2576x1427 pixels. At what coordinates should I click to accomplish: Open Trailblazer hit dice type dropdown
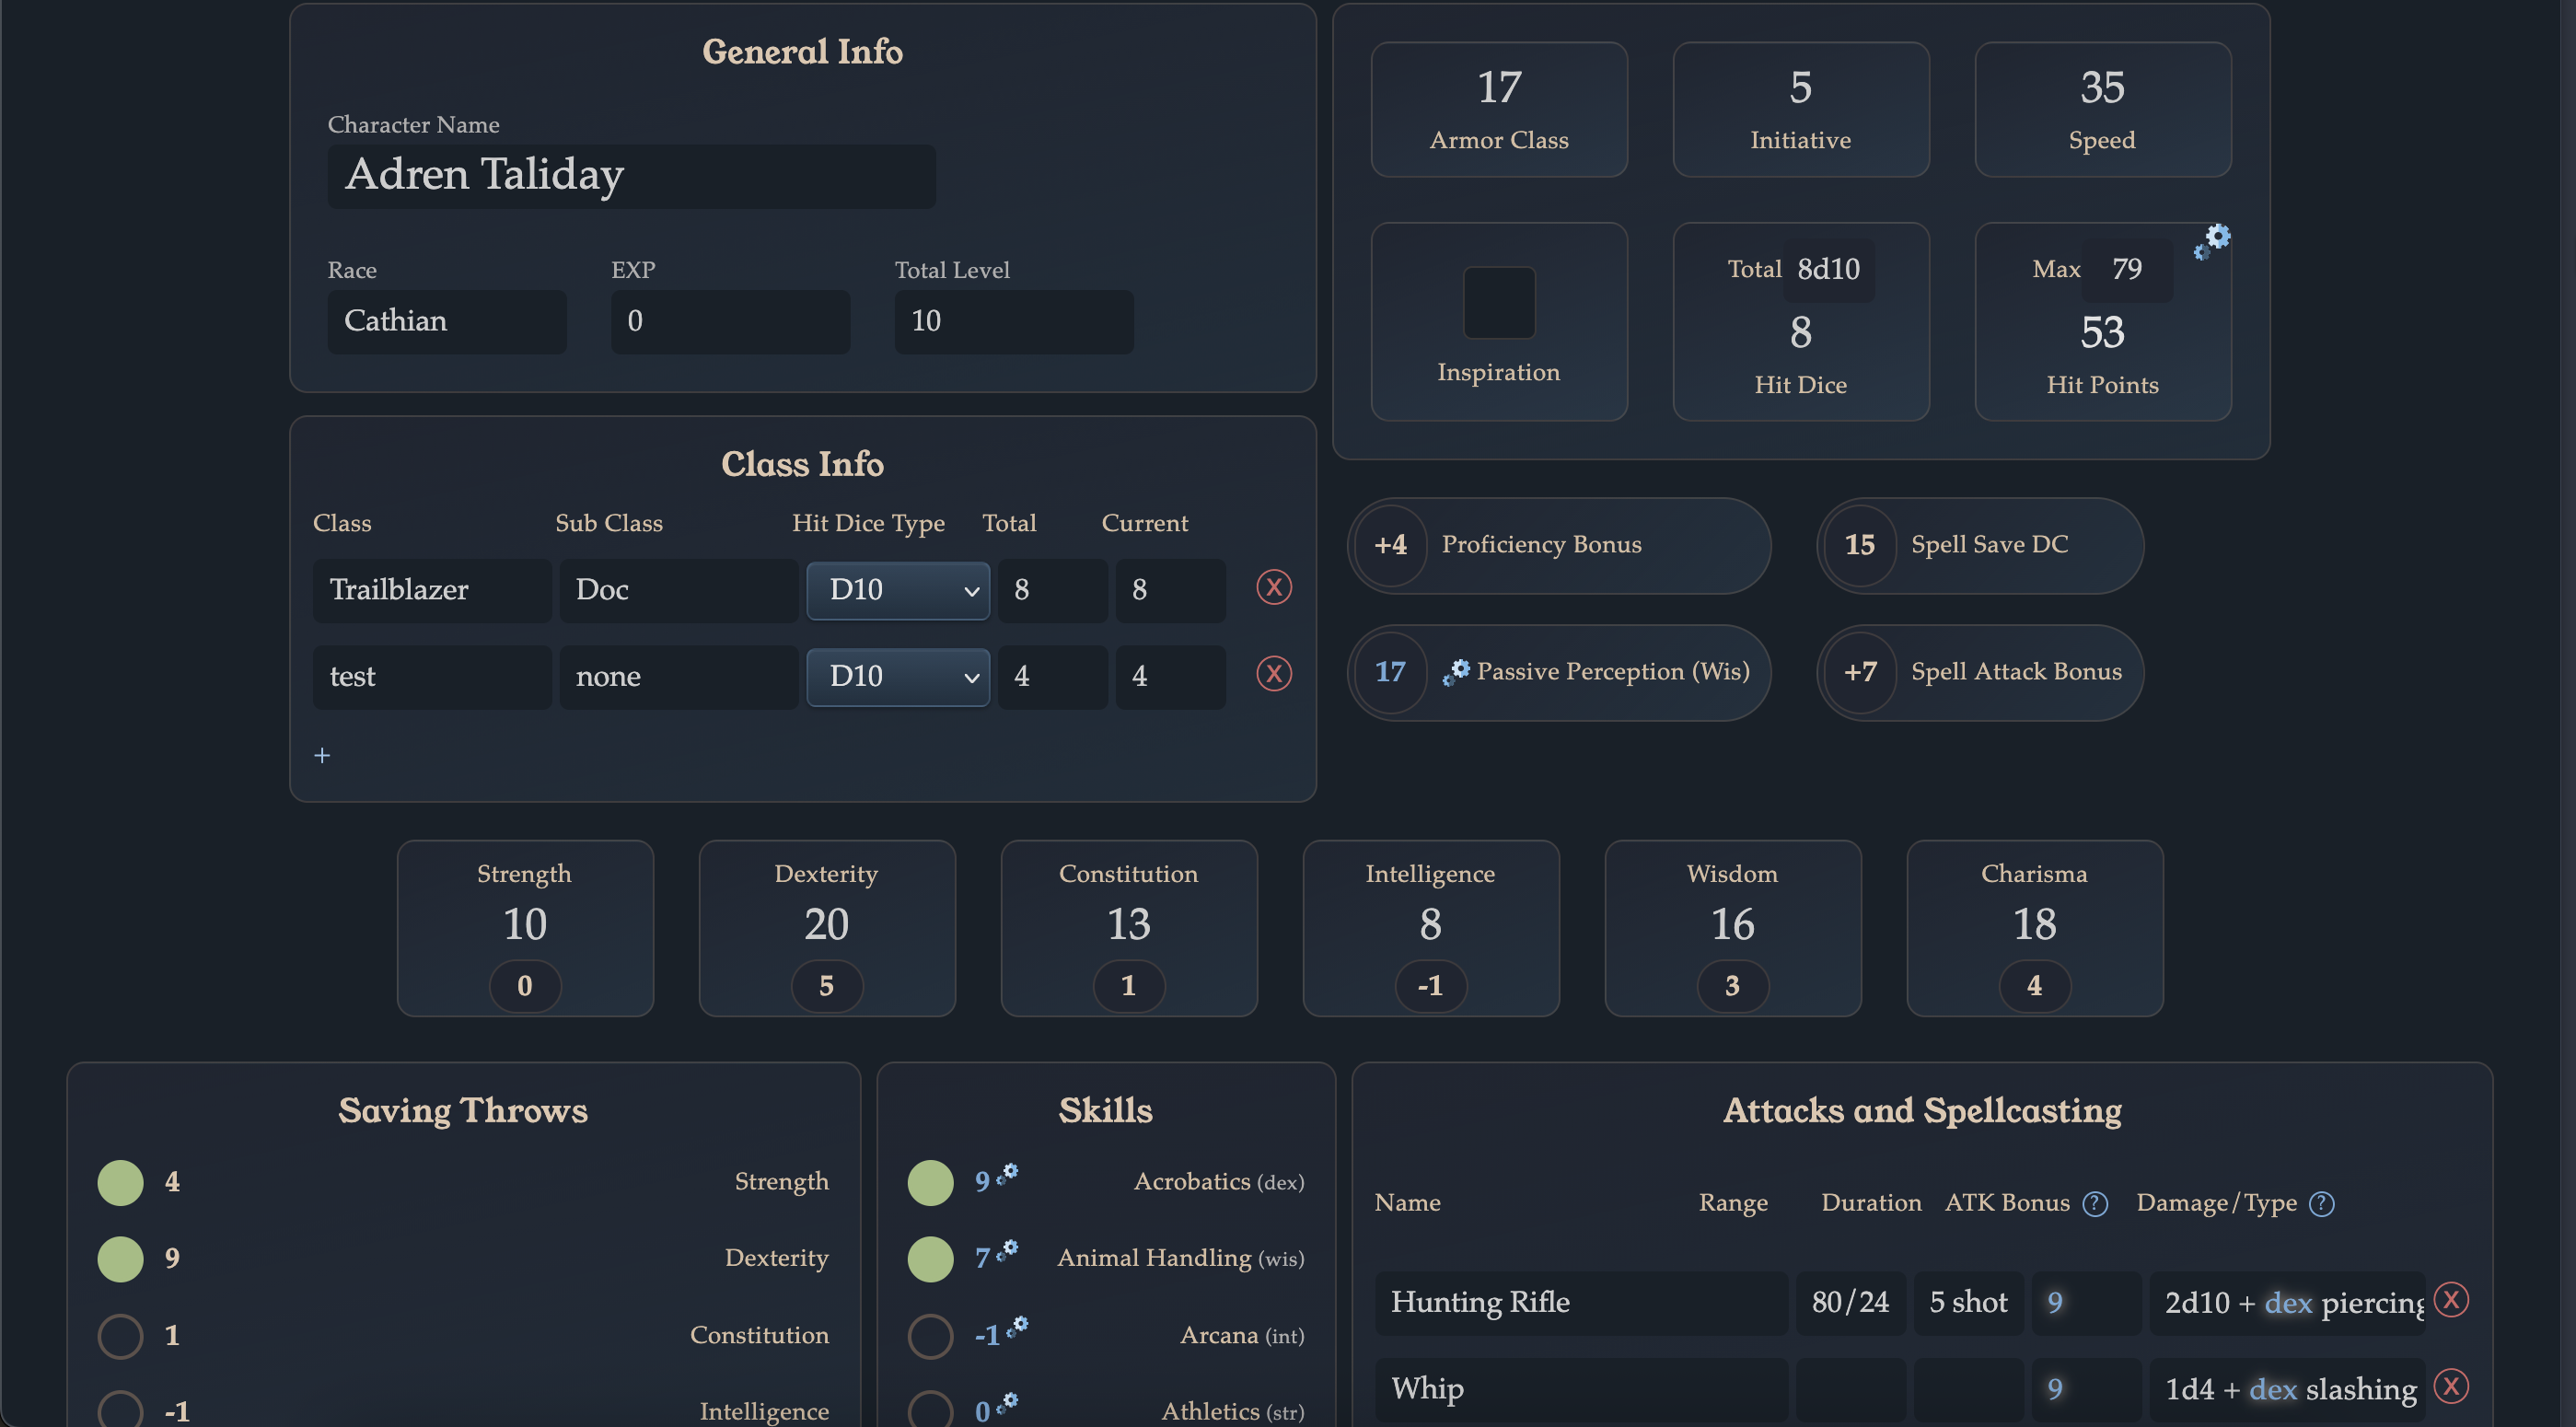point(897,590)
